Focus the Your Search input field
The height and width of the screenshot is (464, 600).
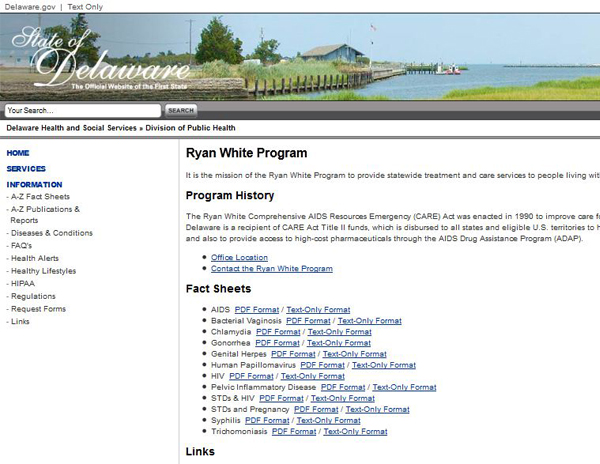coord(83,111)
